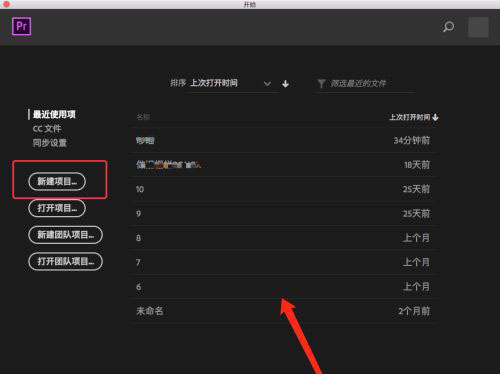Click the 新建团队项目 button
Image resolution: width=500 pixels, height=374 pixels.
coord(65,235)
